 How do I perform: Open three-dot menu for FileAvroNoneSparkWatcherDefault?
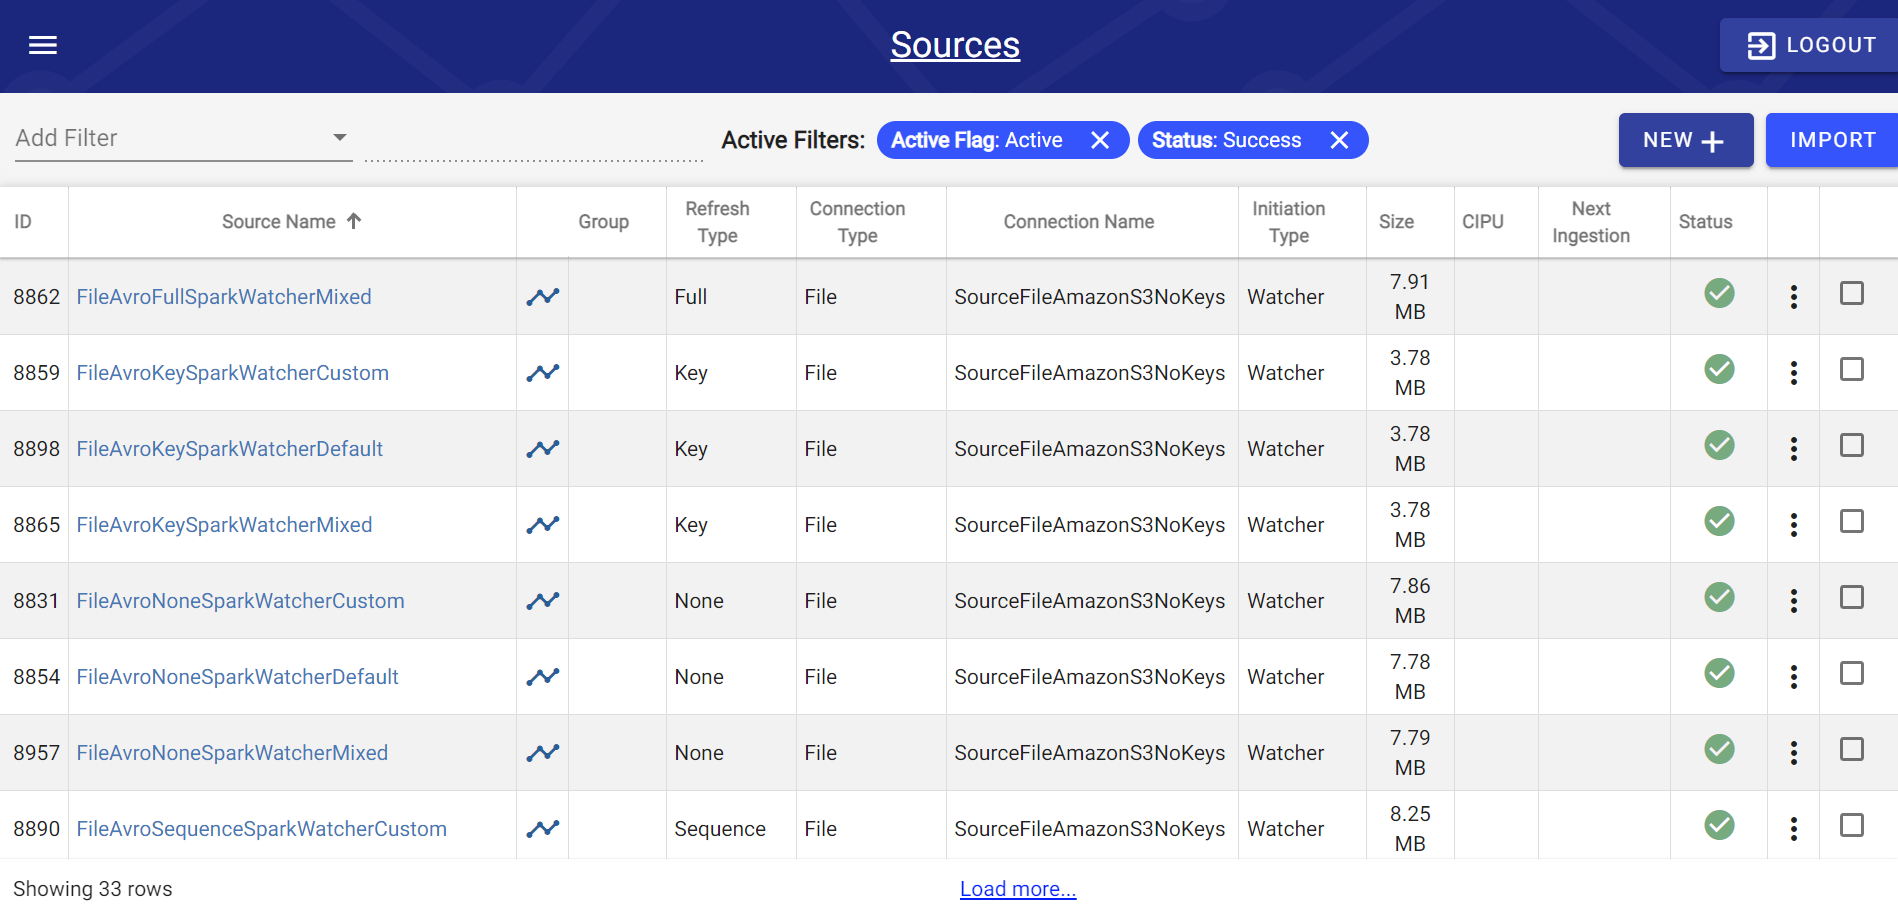pyautogui.click(x=1794, y=677)
